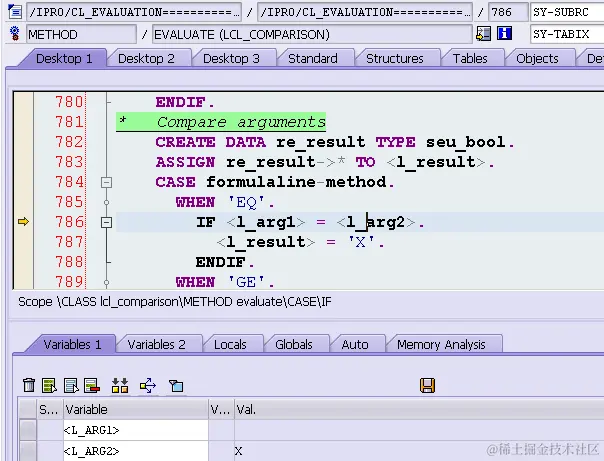Screen dimensions: 604x461
Task: Go to the Structures tab
Action: point(395,59)
